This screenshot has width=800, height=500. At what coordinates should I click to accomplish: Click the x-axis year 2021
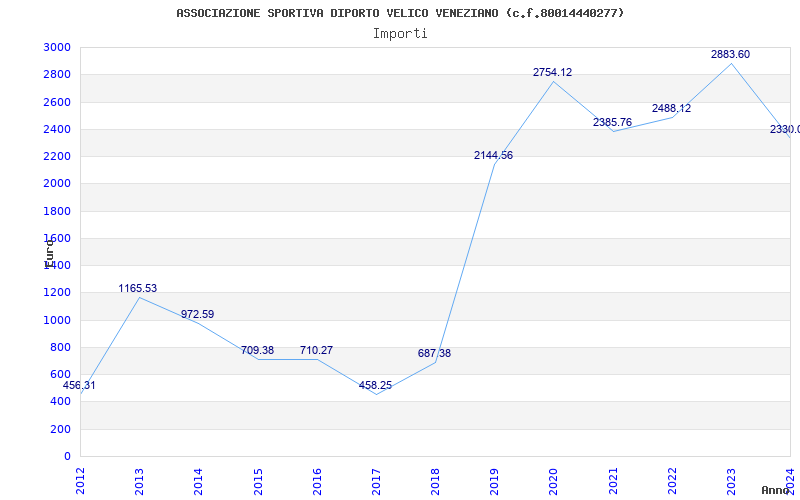pos(613,481)
